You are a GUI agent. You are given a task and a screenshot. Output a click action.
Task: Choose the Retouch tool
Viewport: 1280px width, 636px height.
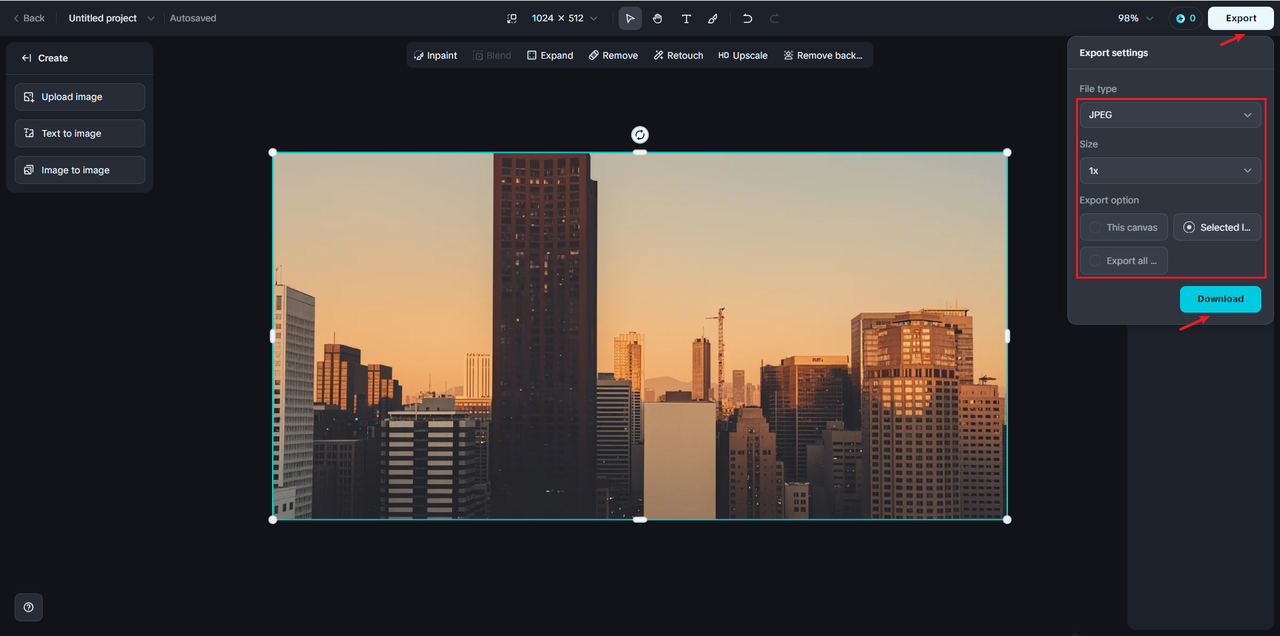[x=678, y=55]
